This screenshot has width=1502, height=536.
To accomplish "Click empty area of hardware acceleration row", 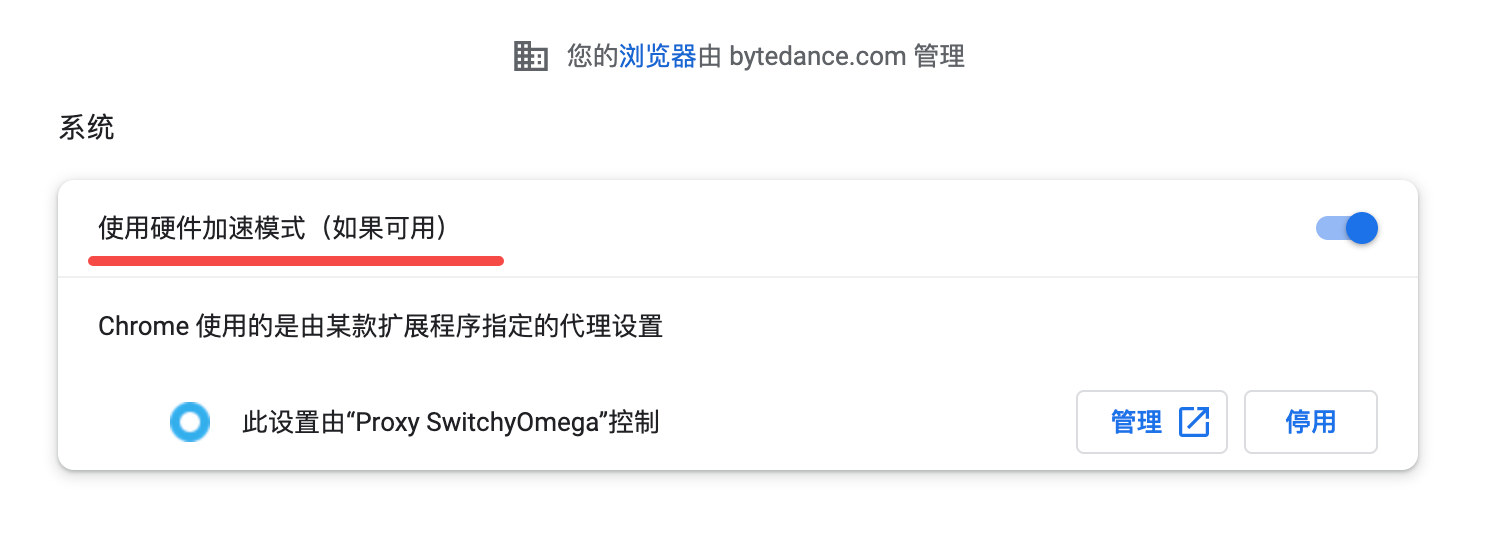I will pos(880,228).
